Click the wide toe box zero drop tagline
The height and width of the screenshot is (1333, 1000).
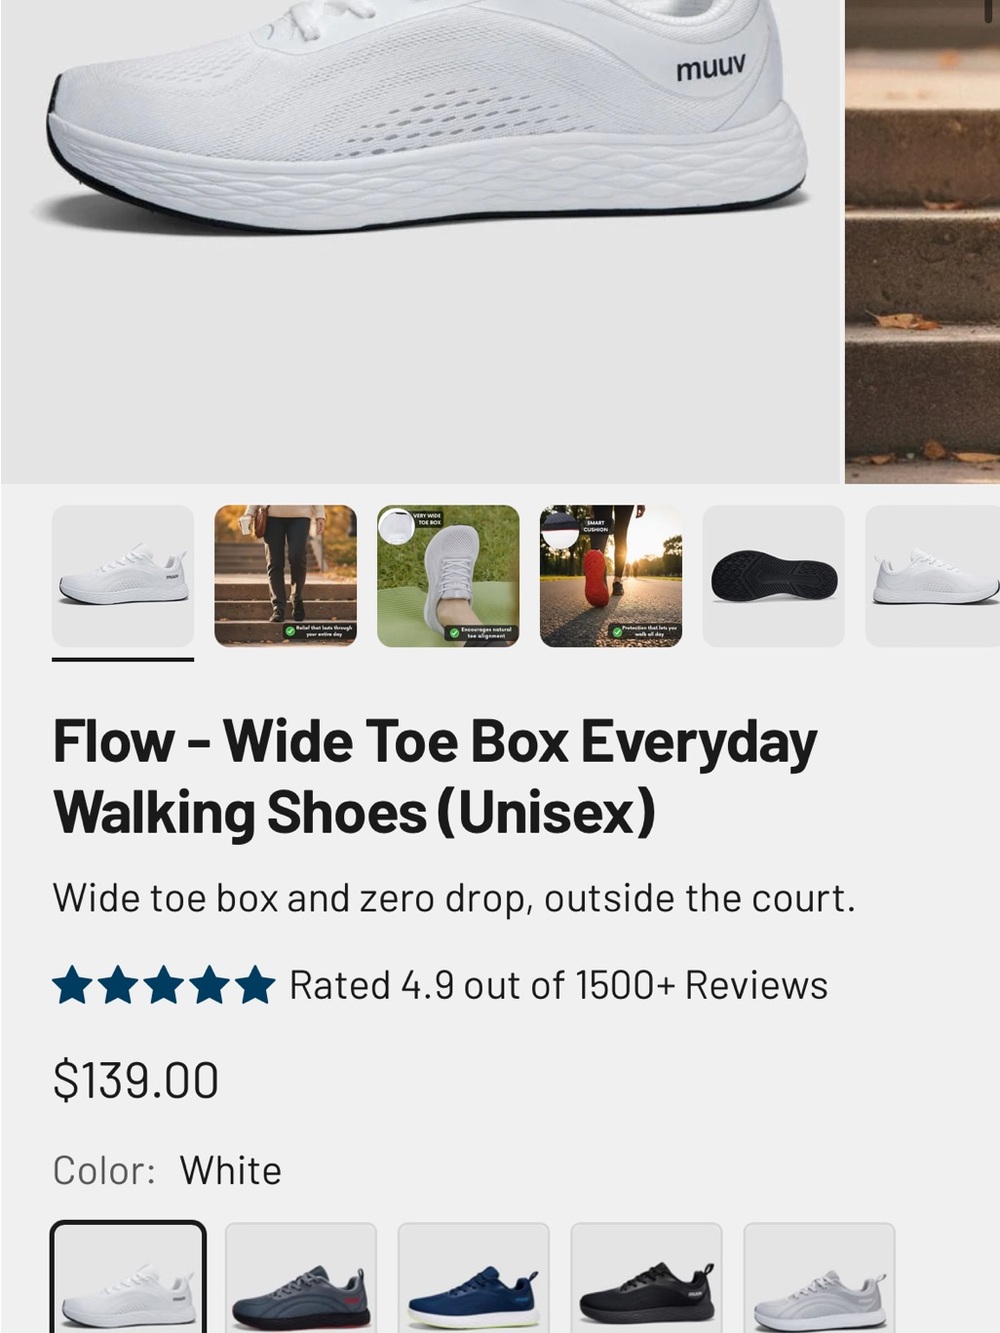[x=454, y=898]
